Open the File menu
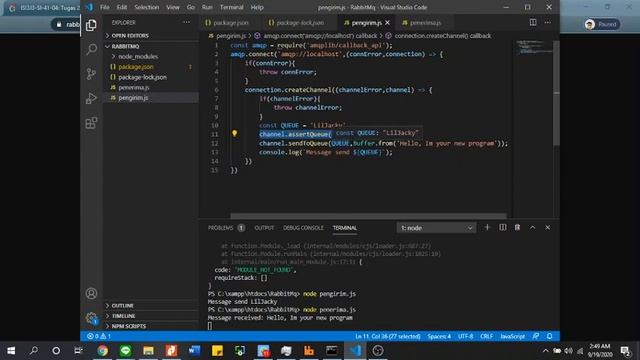 [105, 7]
